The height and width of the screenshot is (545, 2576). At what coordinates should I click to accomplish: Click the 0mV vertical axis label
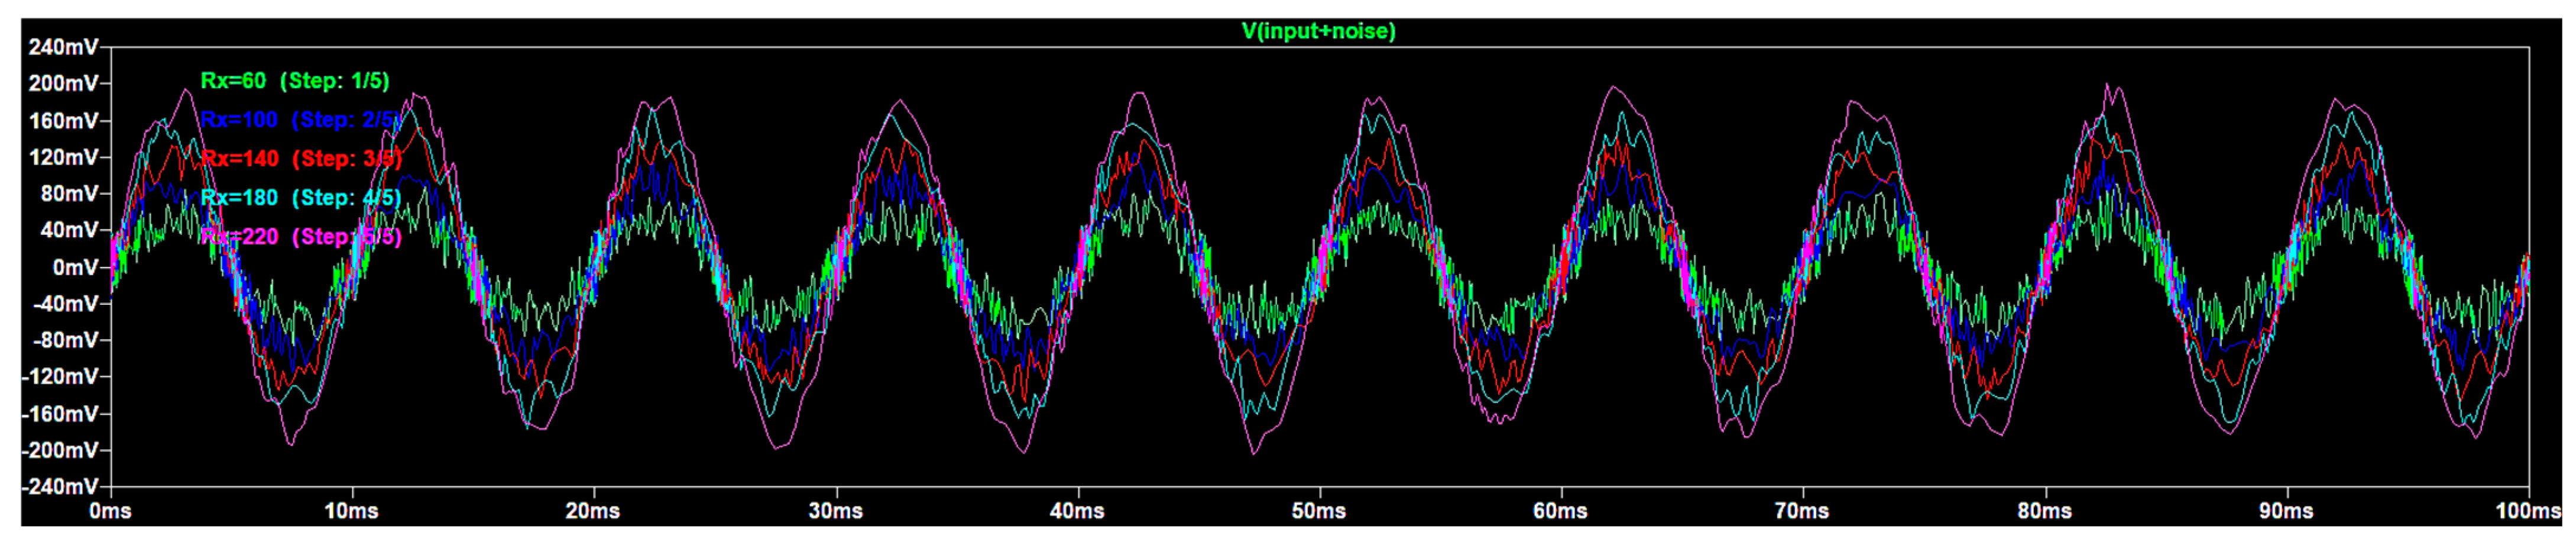(x=76, y=268)
